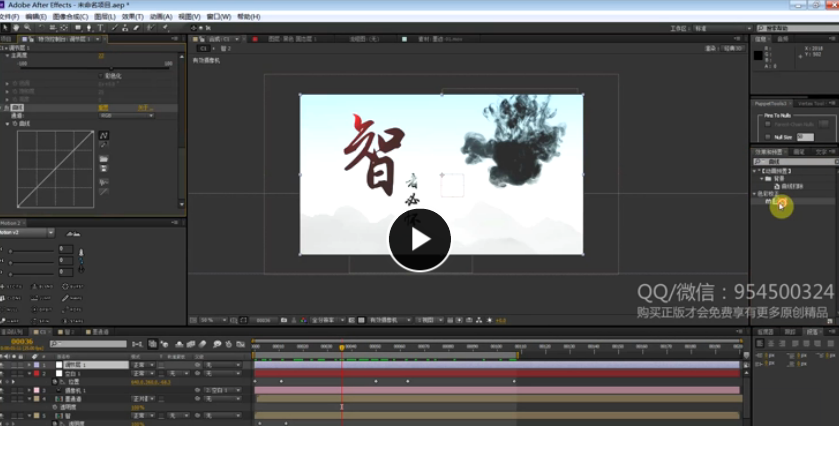Select the Rotation tool
Image resolution: width=839 pixels, height=449 pixels.
coord(41,28)
